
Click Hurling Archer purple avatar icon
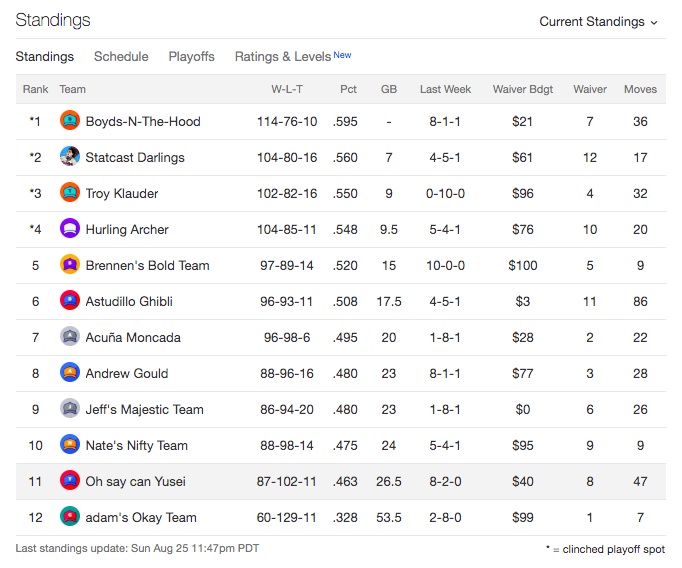coord(70,229)
